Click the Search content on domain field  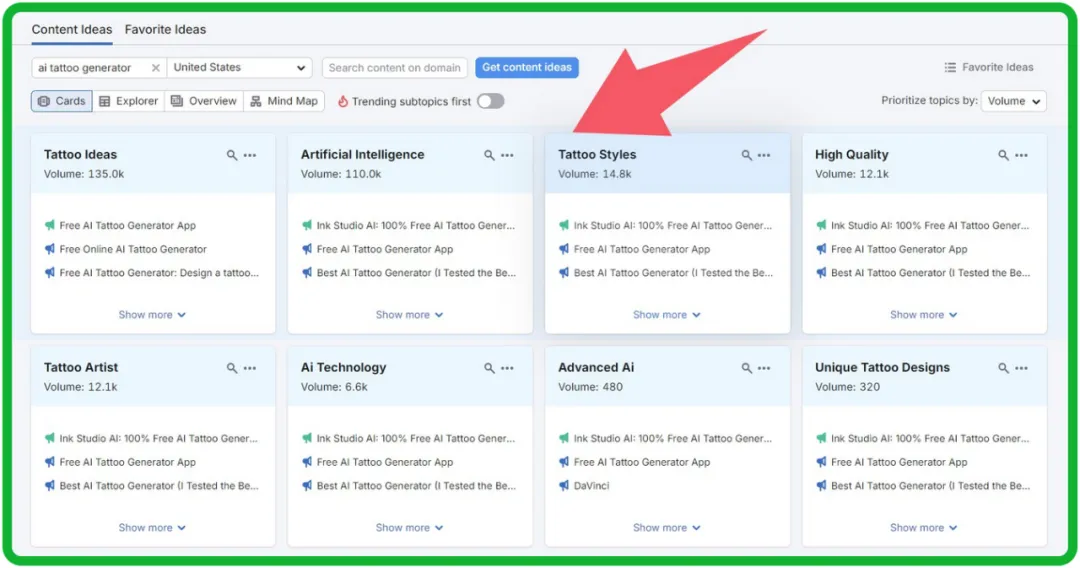pyautogui.click(x=394, y=68)
